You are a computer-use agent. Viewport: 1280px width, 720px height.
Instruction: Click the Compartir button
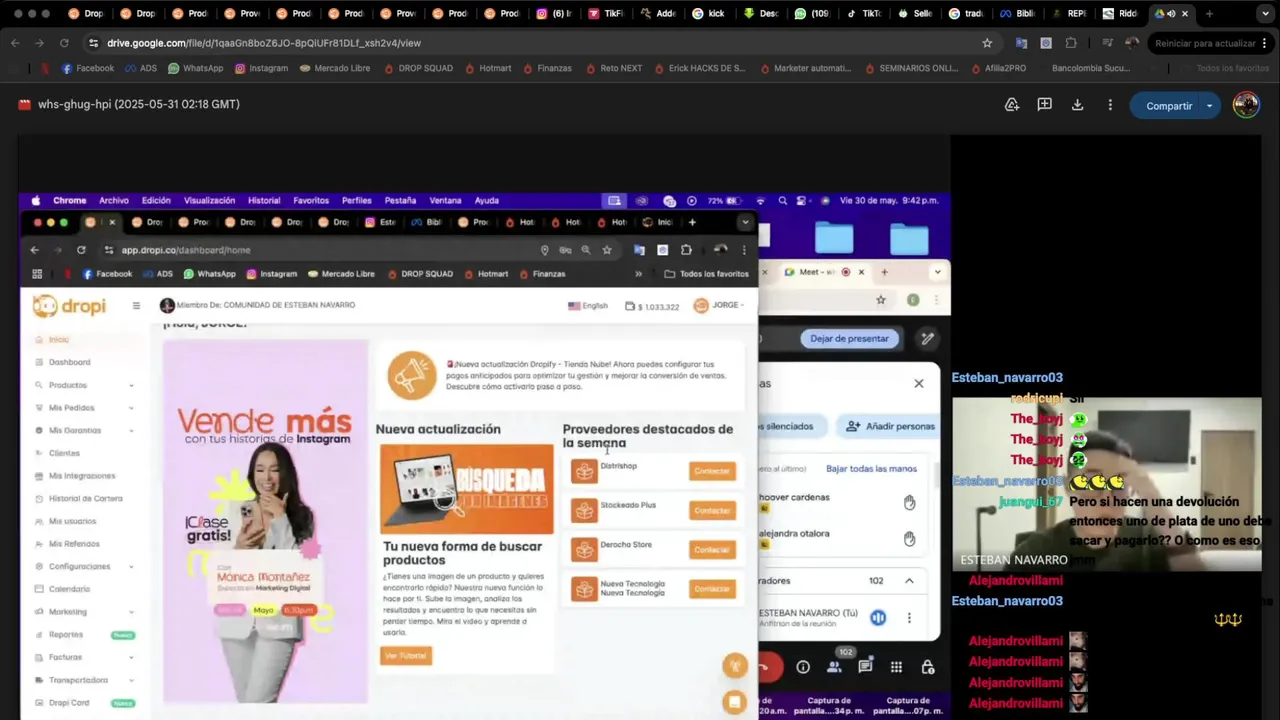[1169, 105]
